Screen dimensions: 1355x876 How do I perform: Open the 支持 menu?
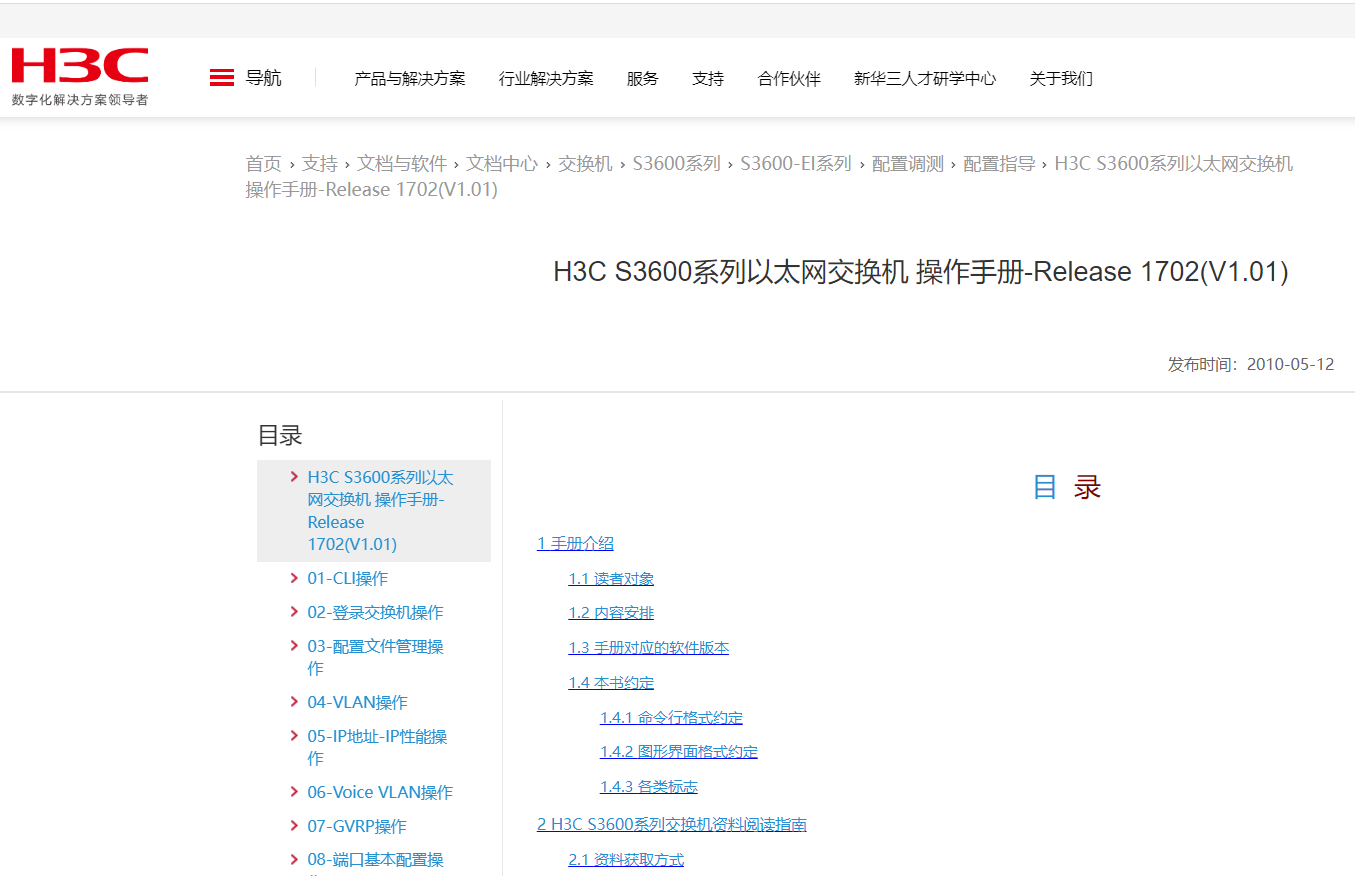point(708,78)
